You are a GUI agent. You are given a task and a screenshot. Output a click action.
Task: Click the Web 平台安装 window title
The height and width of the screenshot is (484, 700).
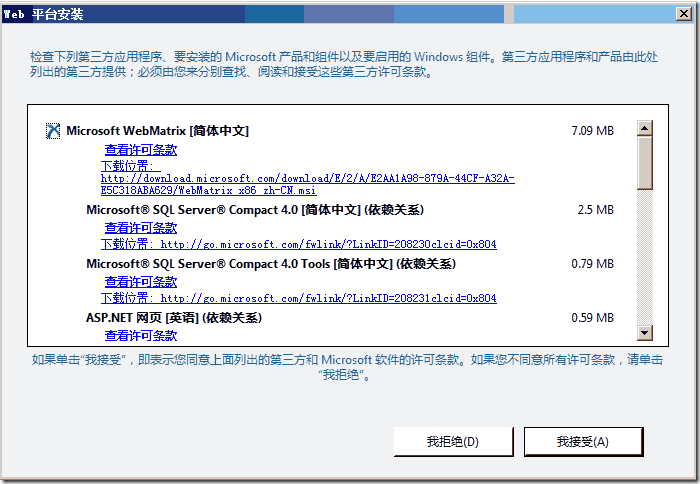pyautogui.click(x=43, y=14)
